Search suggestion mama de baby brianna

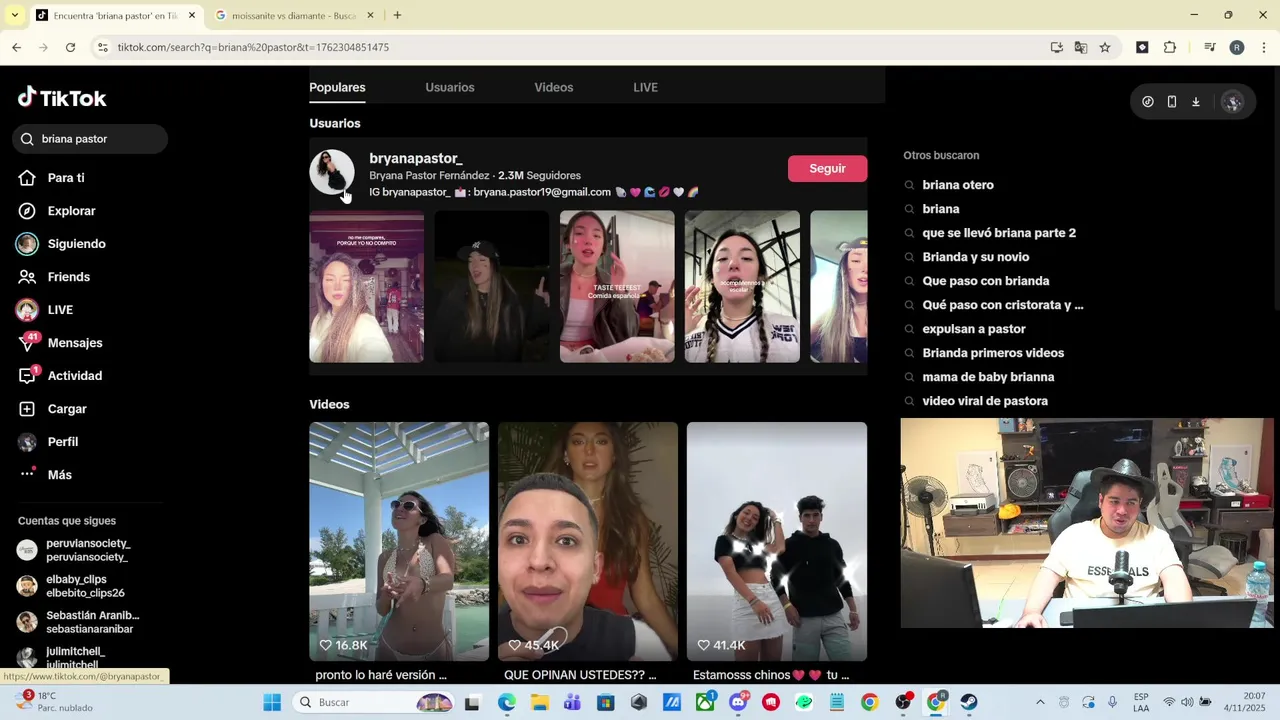point(988,377)
